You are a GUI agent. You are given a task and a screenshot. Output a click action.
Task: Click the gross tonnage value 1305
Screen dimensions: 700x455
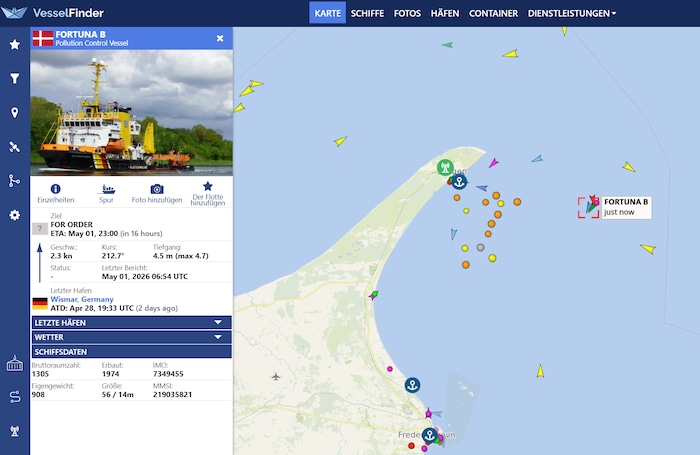click(40, 374)
